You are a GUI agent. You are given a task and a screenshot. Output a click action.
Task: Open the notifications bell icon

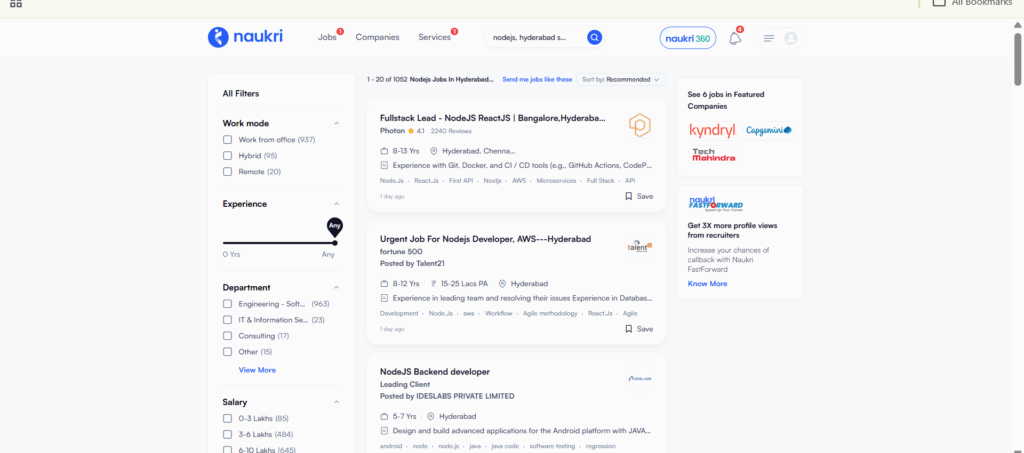(735, 38)
